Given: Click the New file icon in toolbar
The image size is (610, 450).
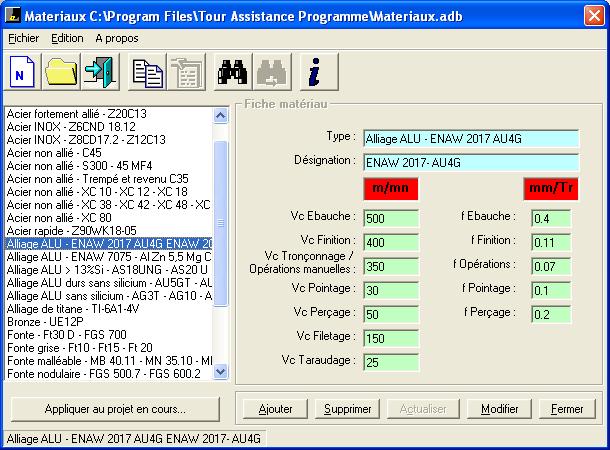Looking at the screenshot, I should tap(23, 72).
